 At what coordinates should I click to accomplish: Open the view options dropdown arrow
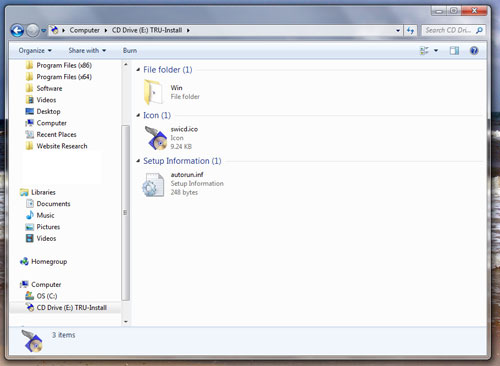pyautogui.click(x=436, y=51)
